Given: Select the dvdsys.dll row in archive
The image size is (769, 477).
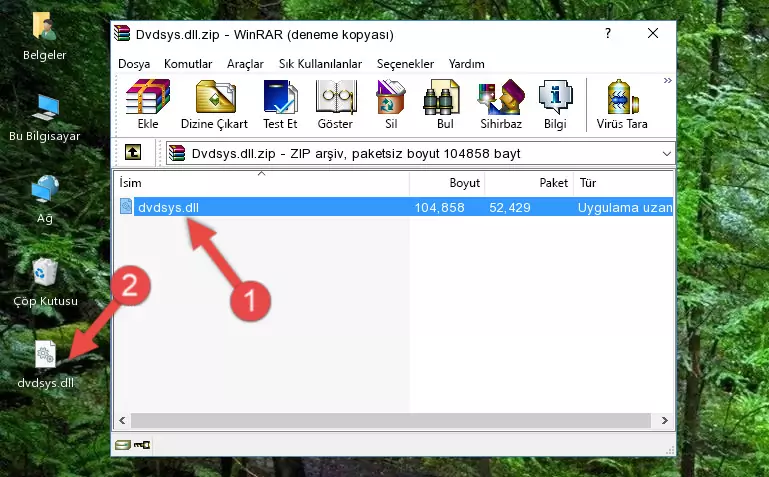Looking at the screenshot, I should click(x=395, y=207).
